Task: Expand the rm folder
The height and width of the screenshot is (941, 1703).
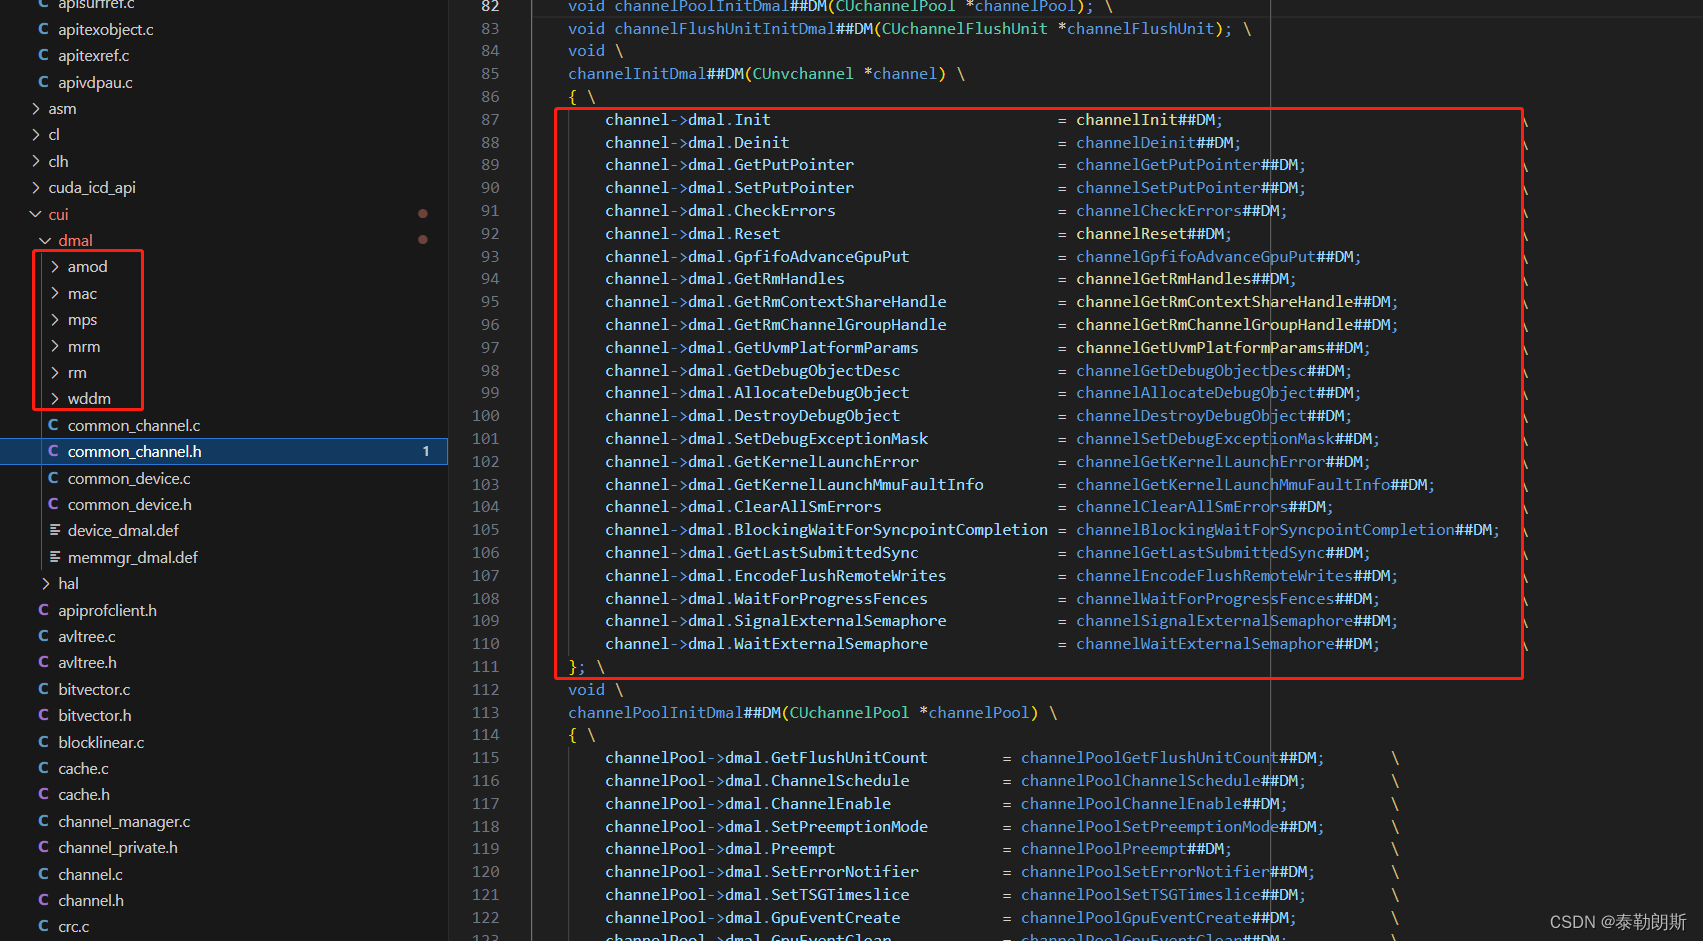Action: pyautogui.click(x=55, y=372)
